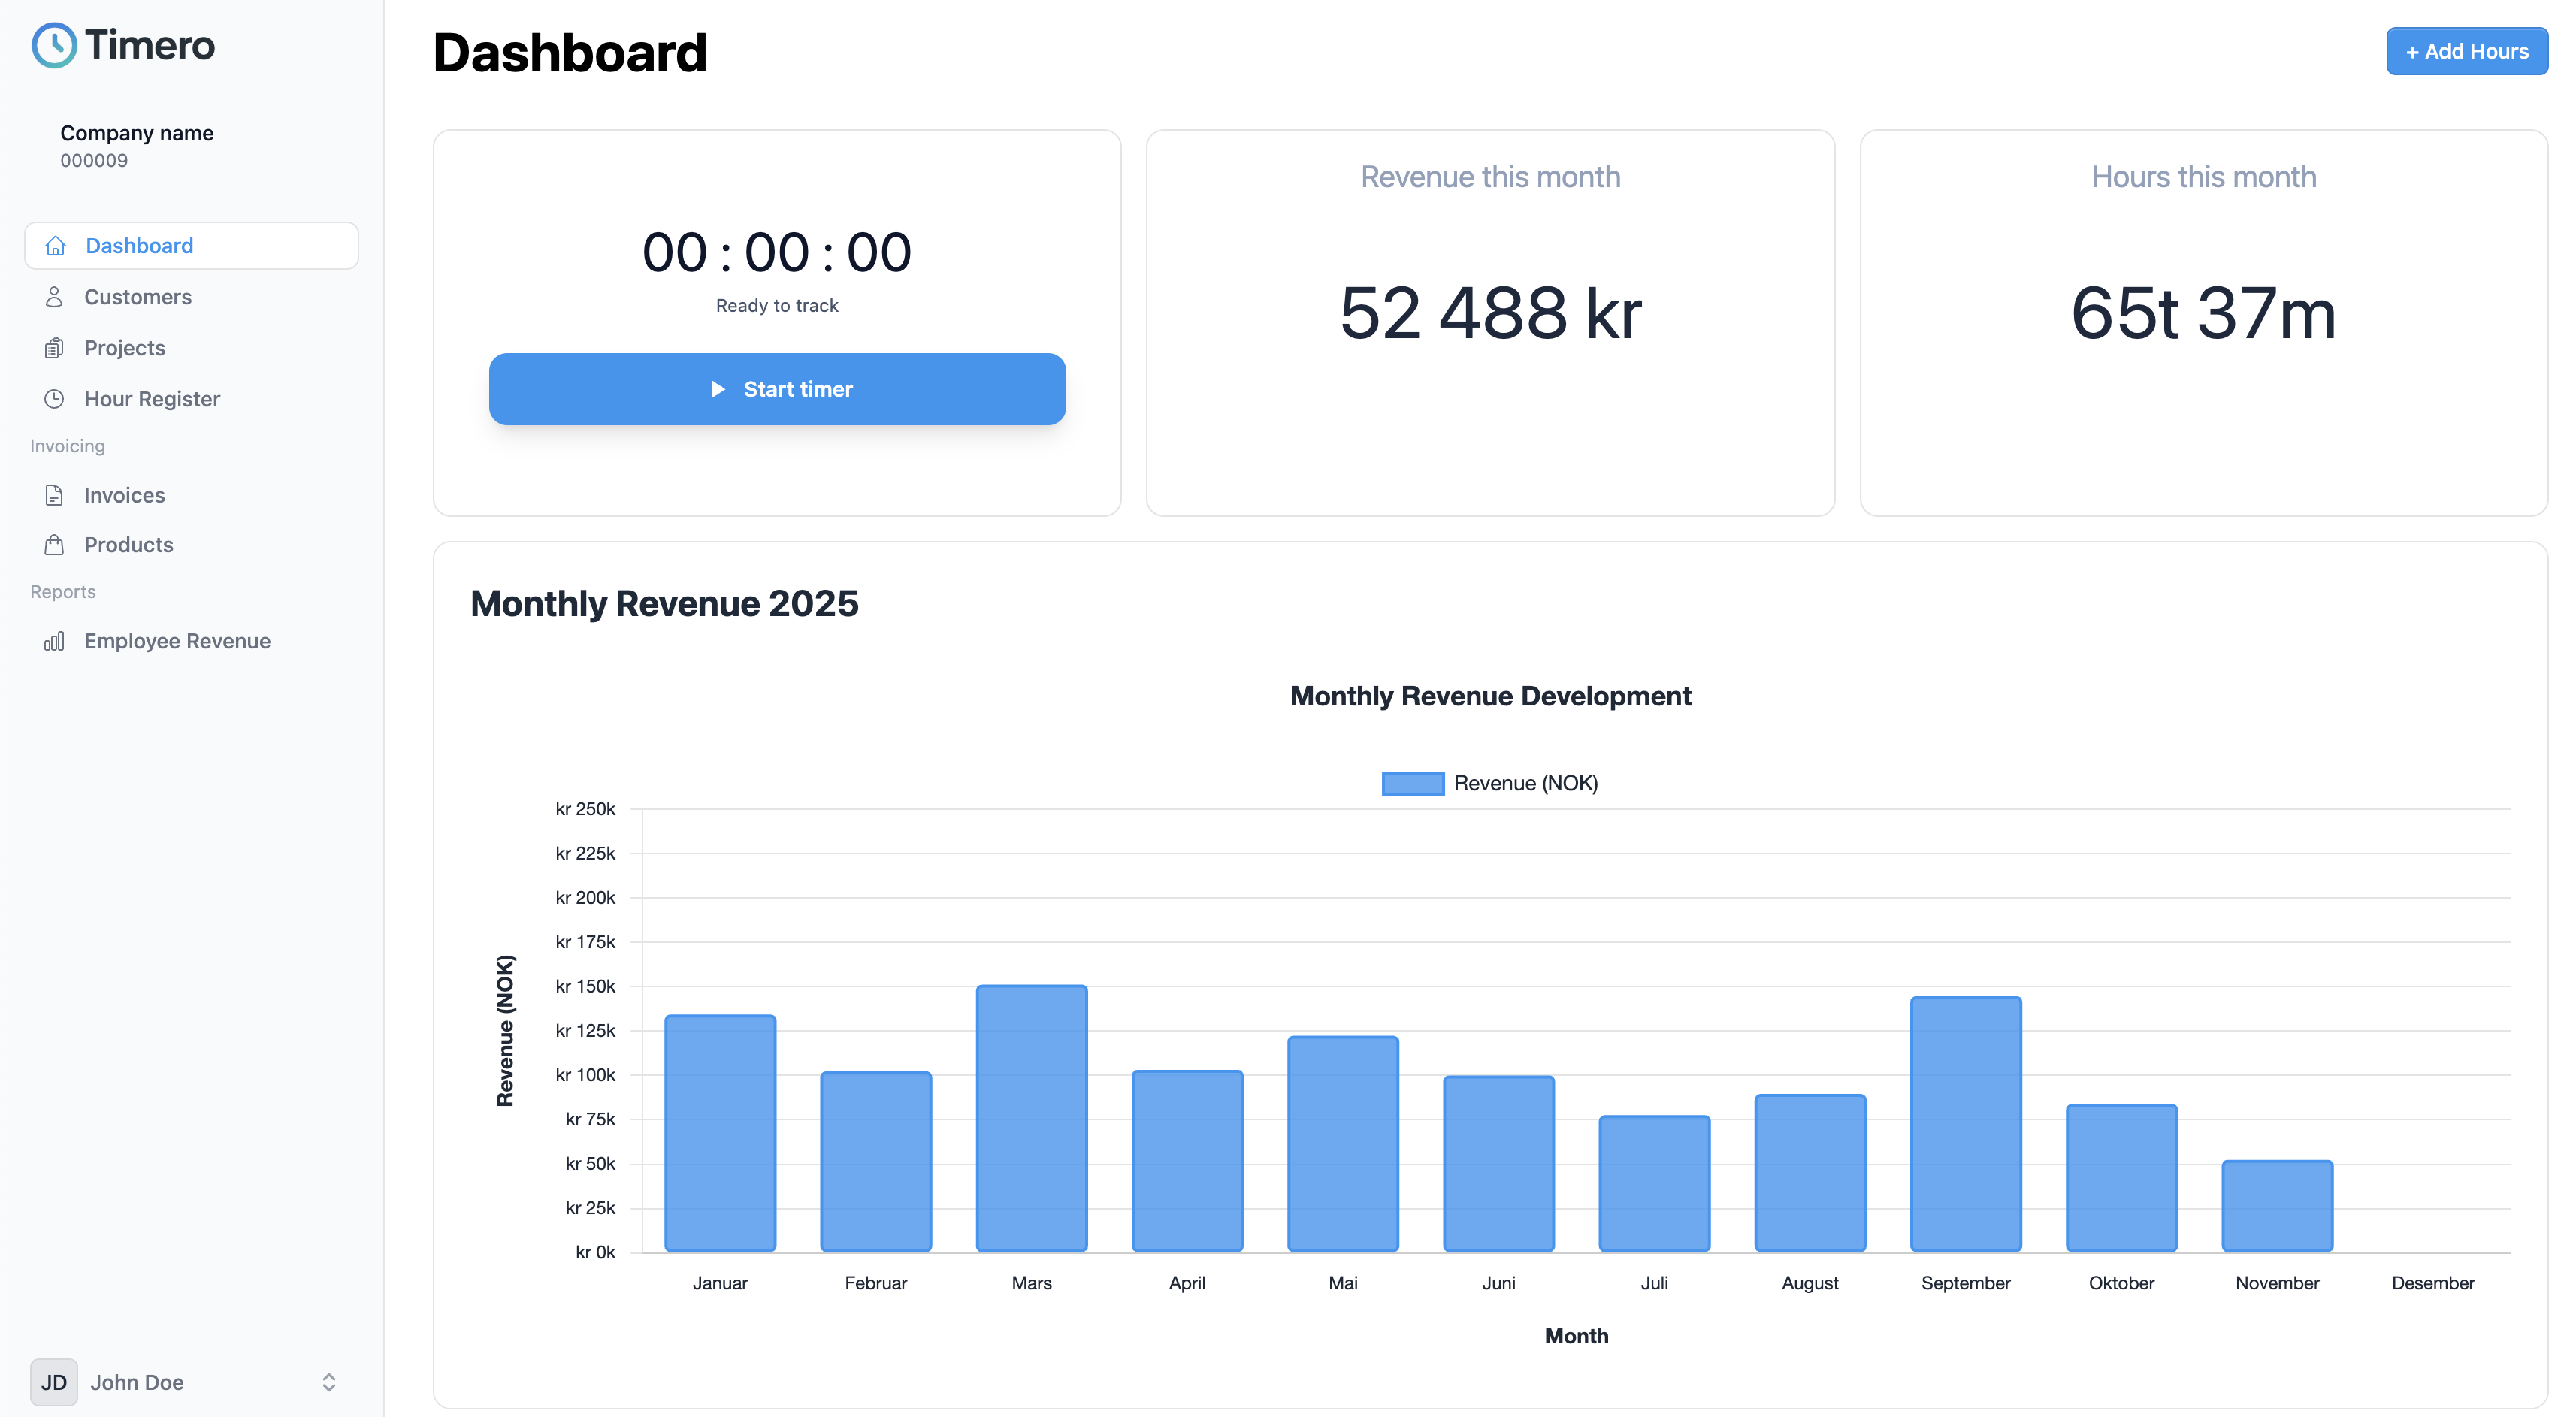
Task: Click the Dashboard home icon
Action: pyautogui.click(x=56, y=246)
